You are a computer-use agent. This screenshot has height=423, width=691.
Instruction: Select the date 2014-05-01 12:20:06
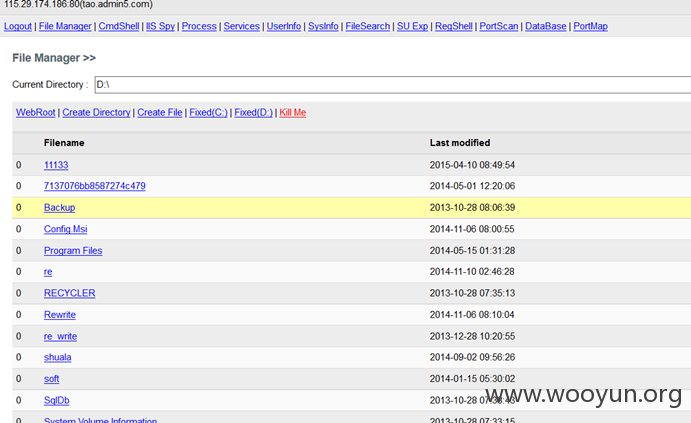pos(472,186)
